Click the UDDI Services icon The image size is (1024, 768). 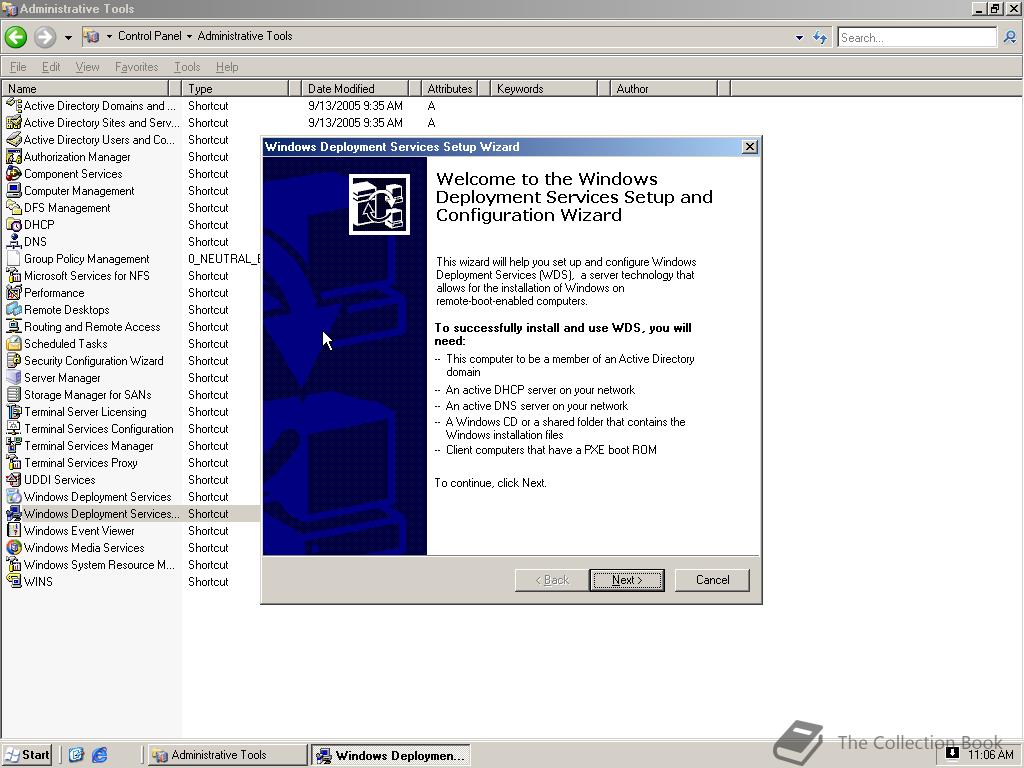pyautogui.click(x=14, y=479)
